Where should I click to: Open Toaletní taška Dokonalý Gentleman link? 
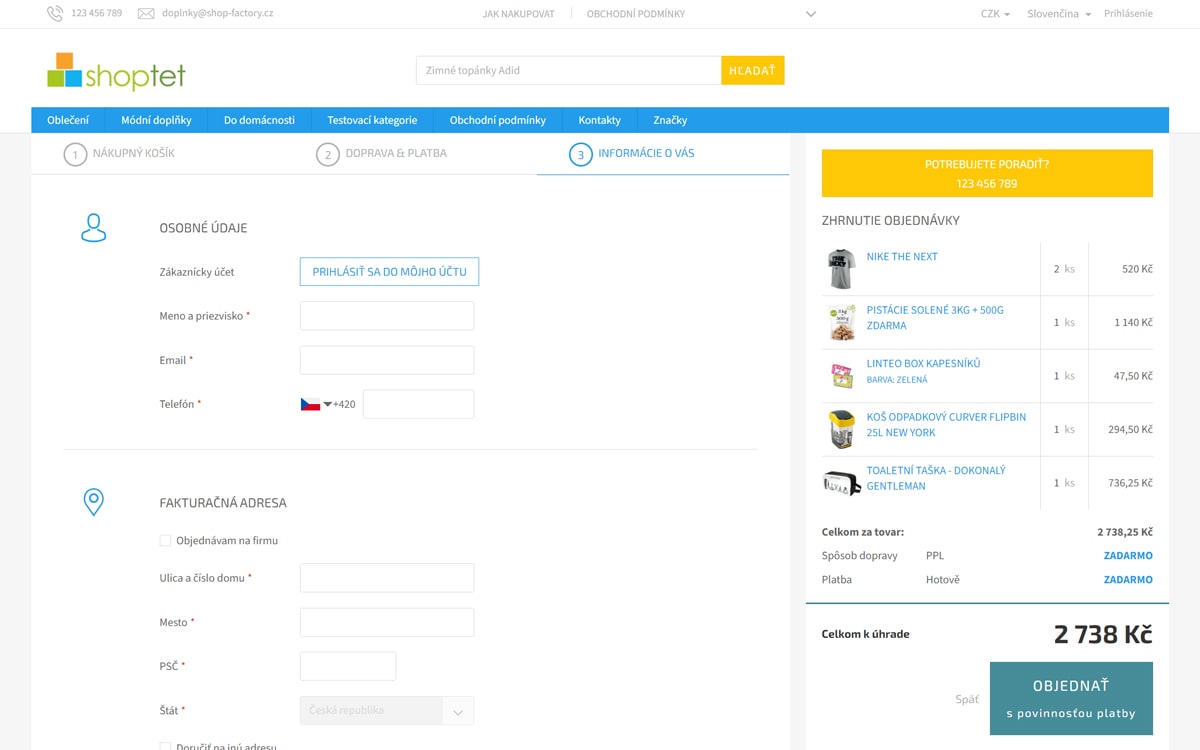pyautogui.click(x=936, y=478)
